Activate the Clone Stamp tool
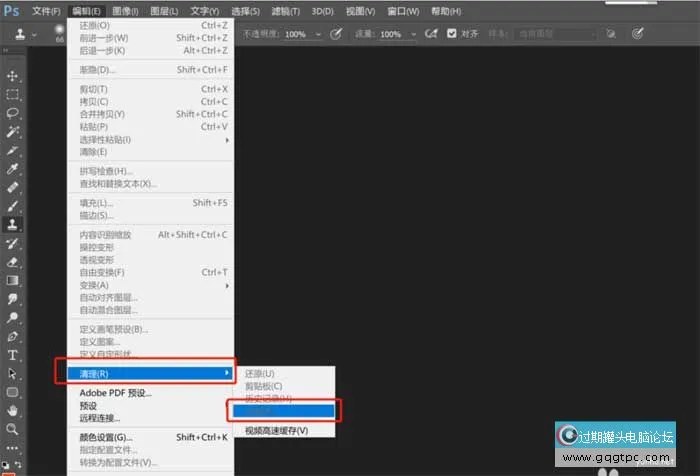The width and height of the screenshot is (700, 476). tap(13, 224)
